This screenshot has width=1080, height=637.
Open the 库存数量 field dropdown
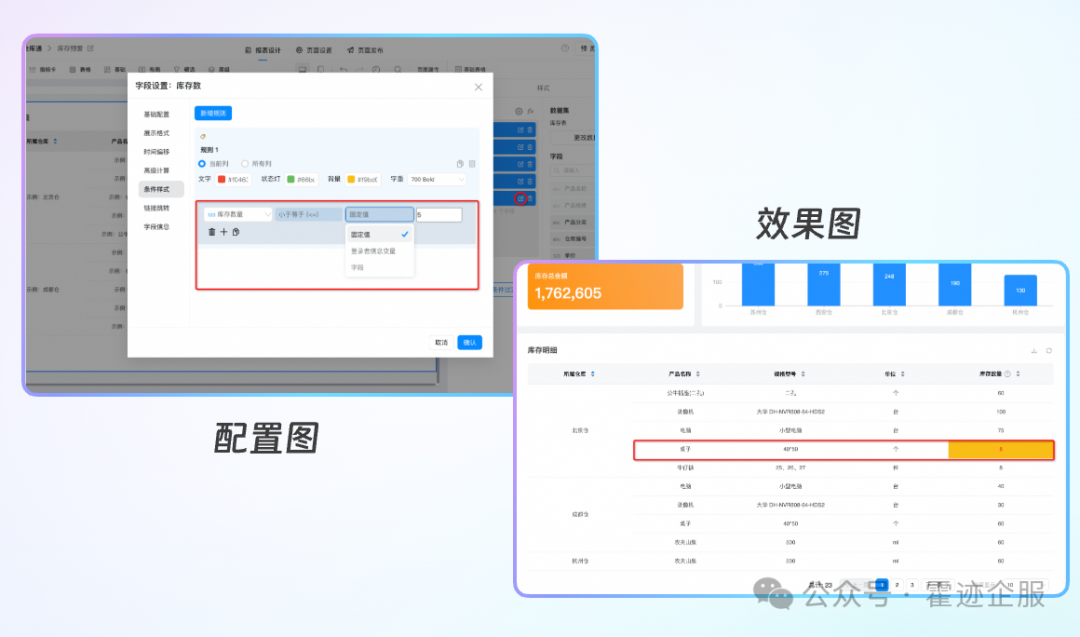pyautogui.click(x=237, y=214)
